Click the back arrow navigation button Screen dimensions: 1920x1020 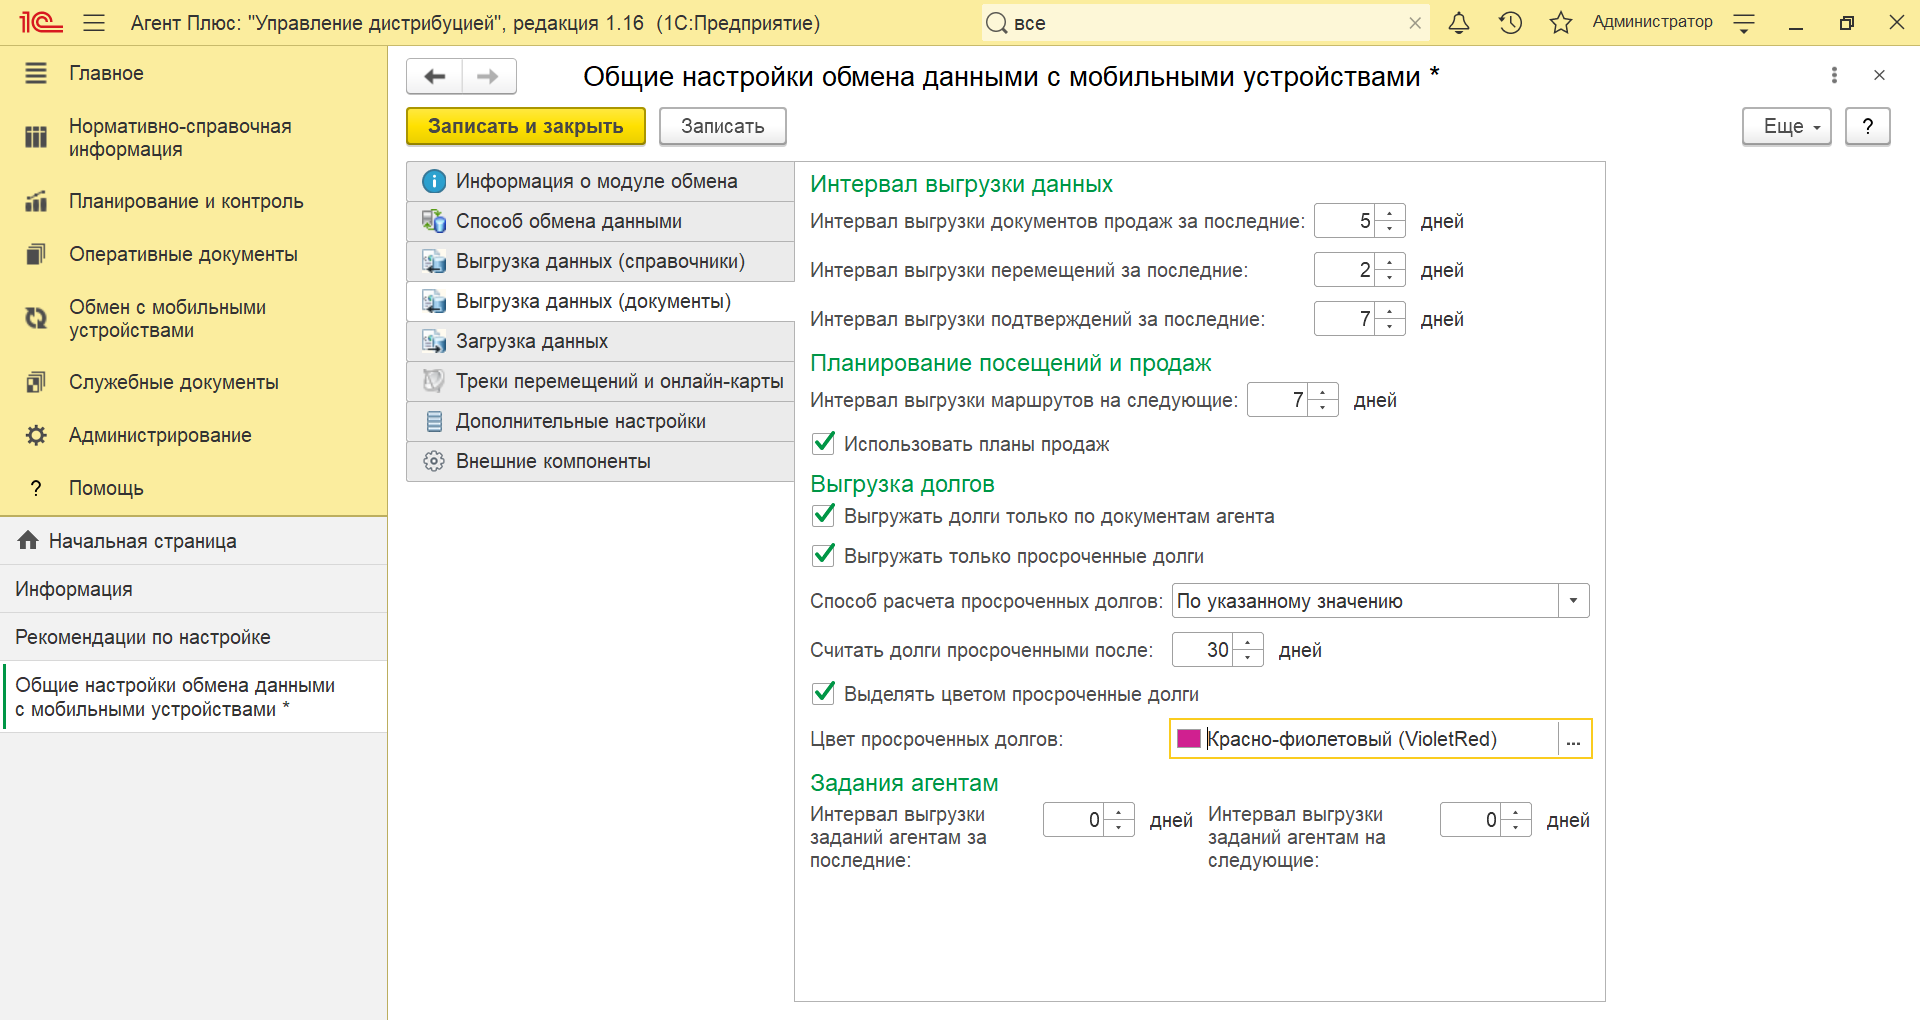pyautogui.click(x=434, y=77)
